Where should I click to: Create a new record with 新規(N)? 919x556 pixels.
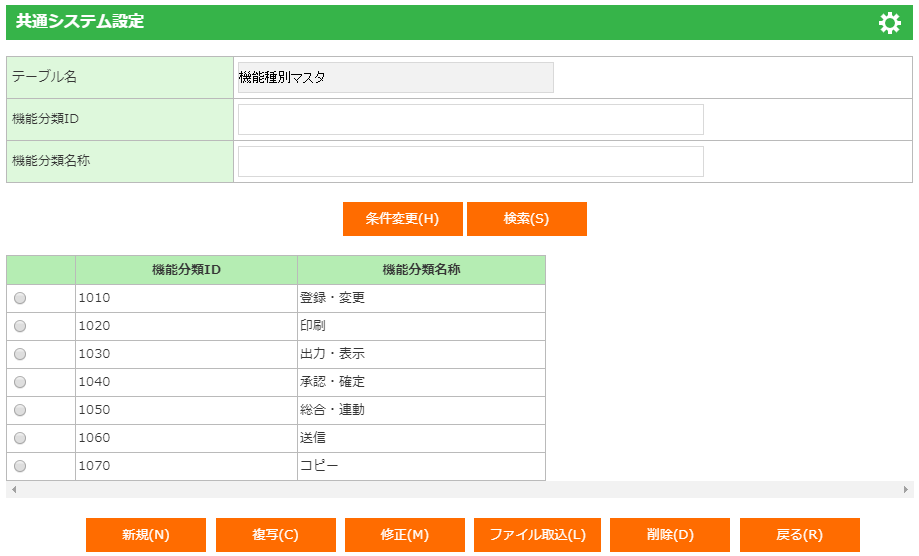point(146,534)
